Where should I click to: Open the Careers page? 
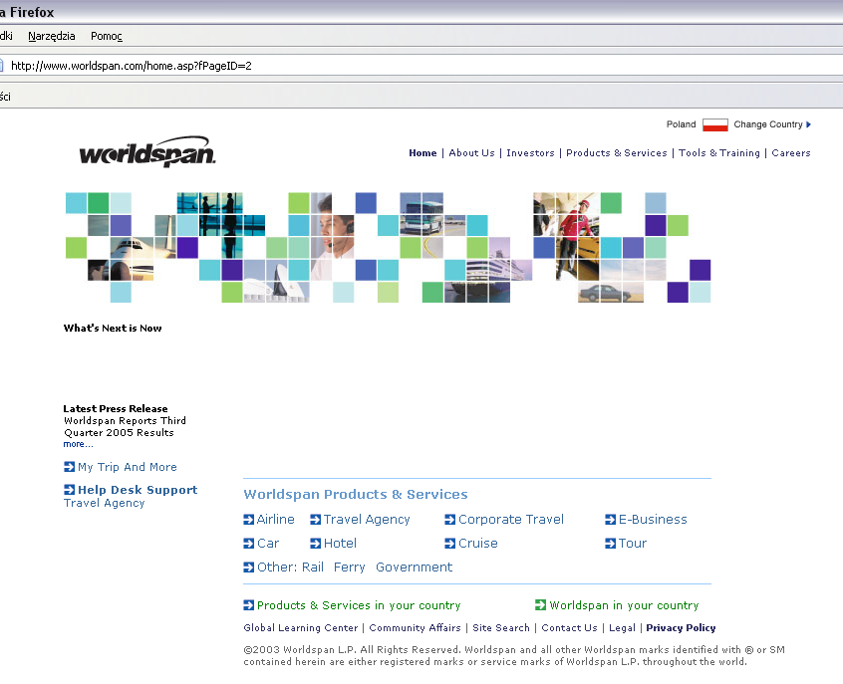(791, 153)
